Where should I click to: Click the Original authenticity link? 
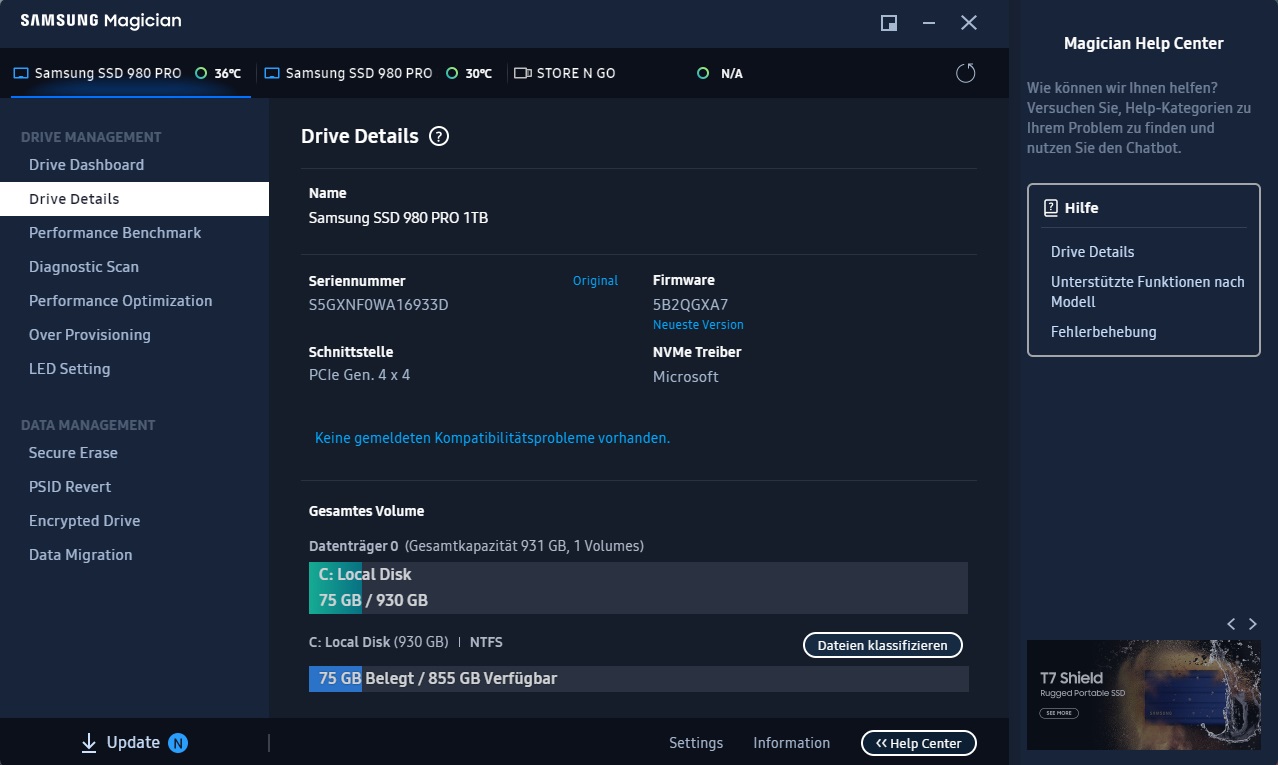(x=595, y=281)
